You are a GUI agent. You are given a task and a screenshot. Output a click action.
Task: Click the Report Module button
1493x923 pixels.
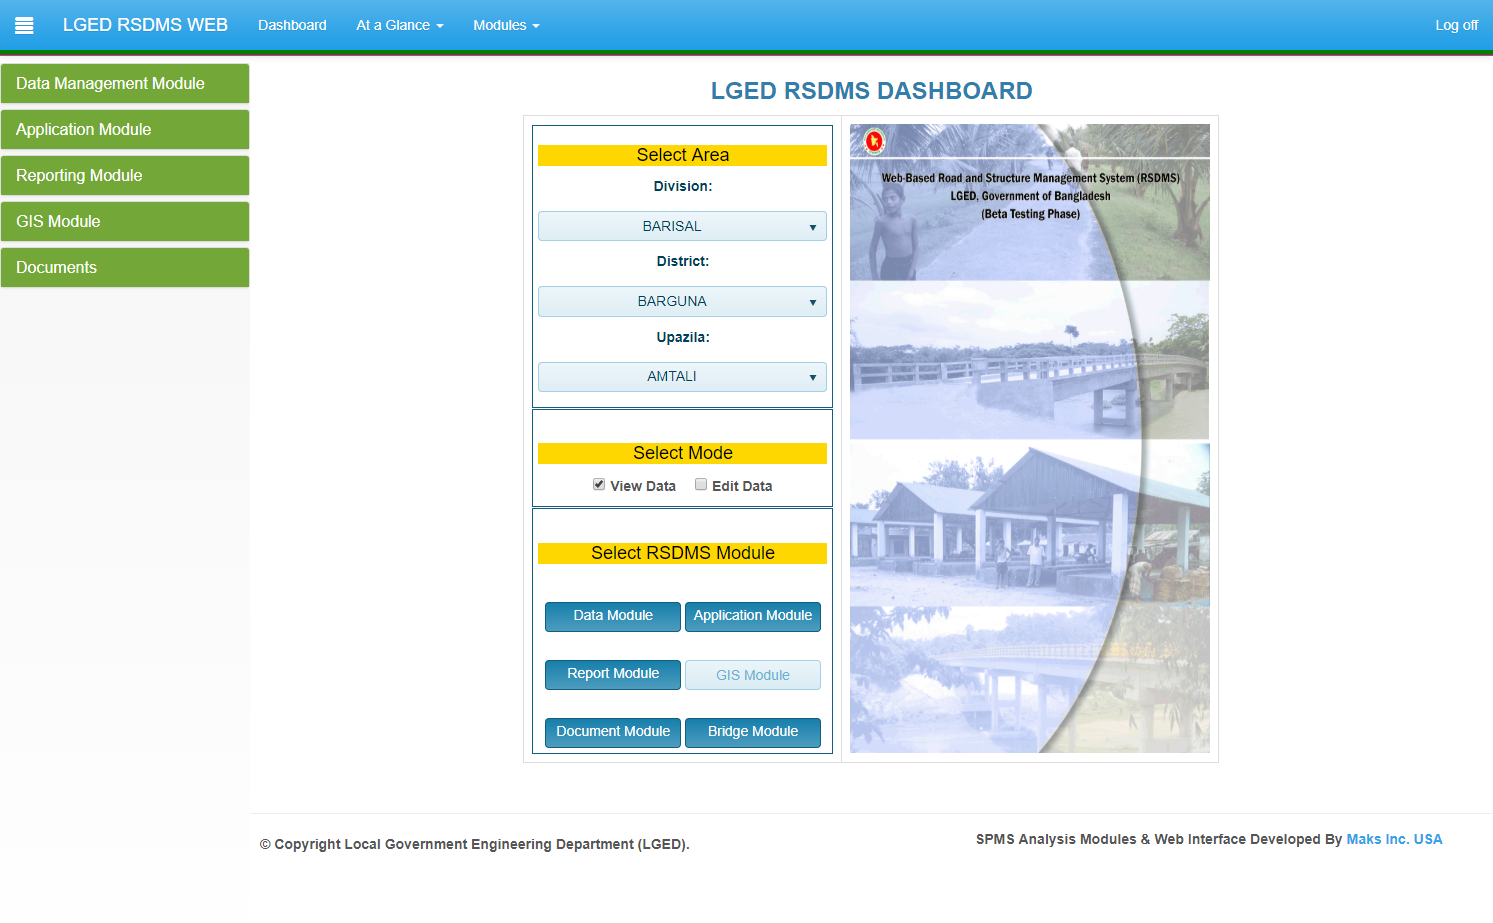pos(613,674)
